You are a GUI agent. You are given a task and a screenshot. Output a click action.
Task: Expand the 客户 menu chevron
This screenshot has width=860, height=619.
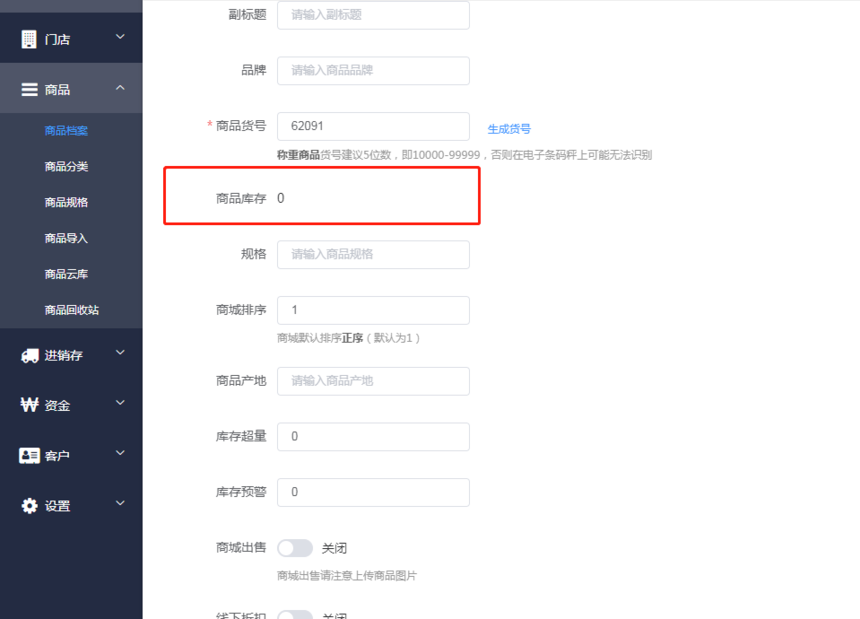(x=120, y=453)
